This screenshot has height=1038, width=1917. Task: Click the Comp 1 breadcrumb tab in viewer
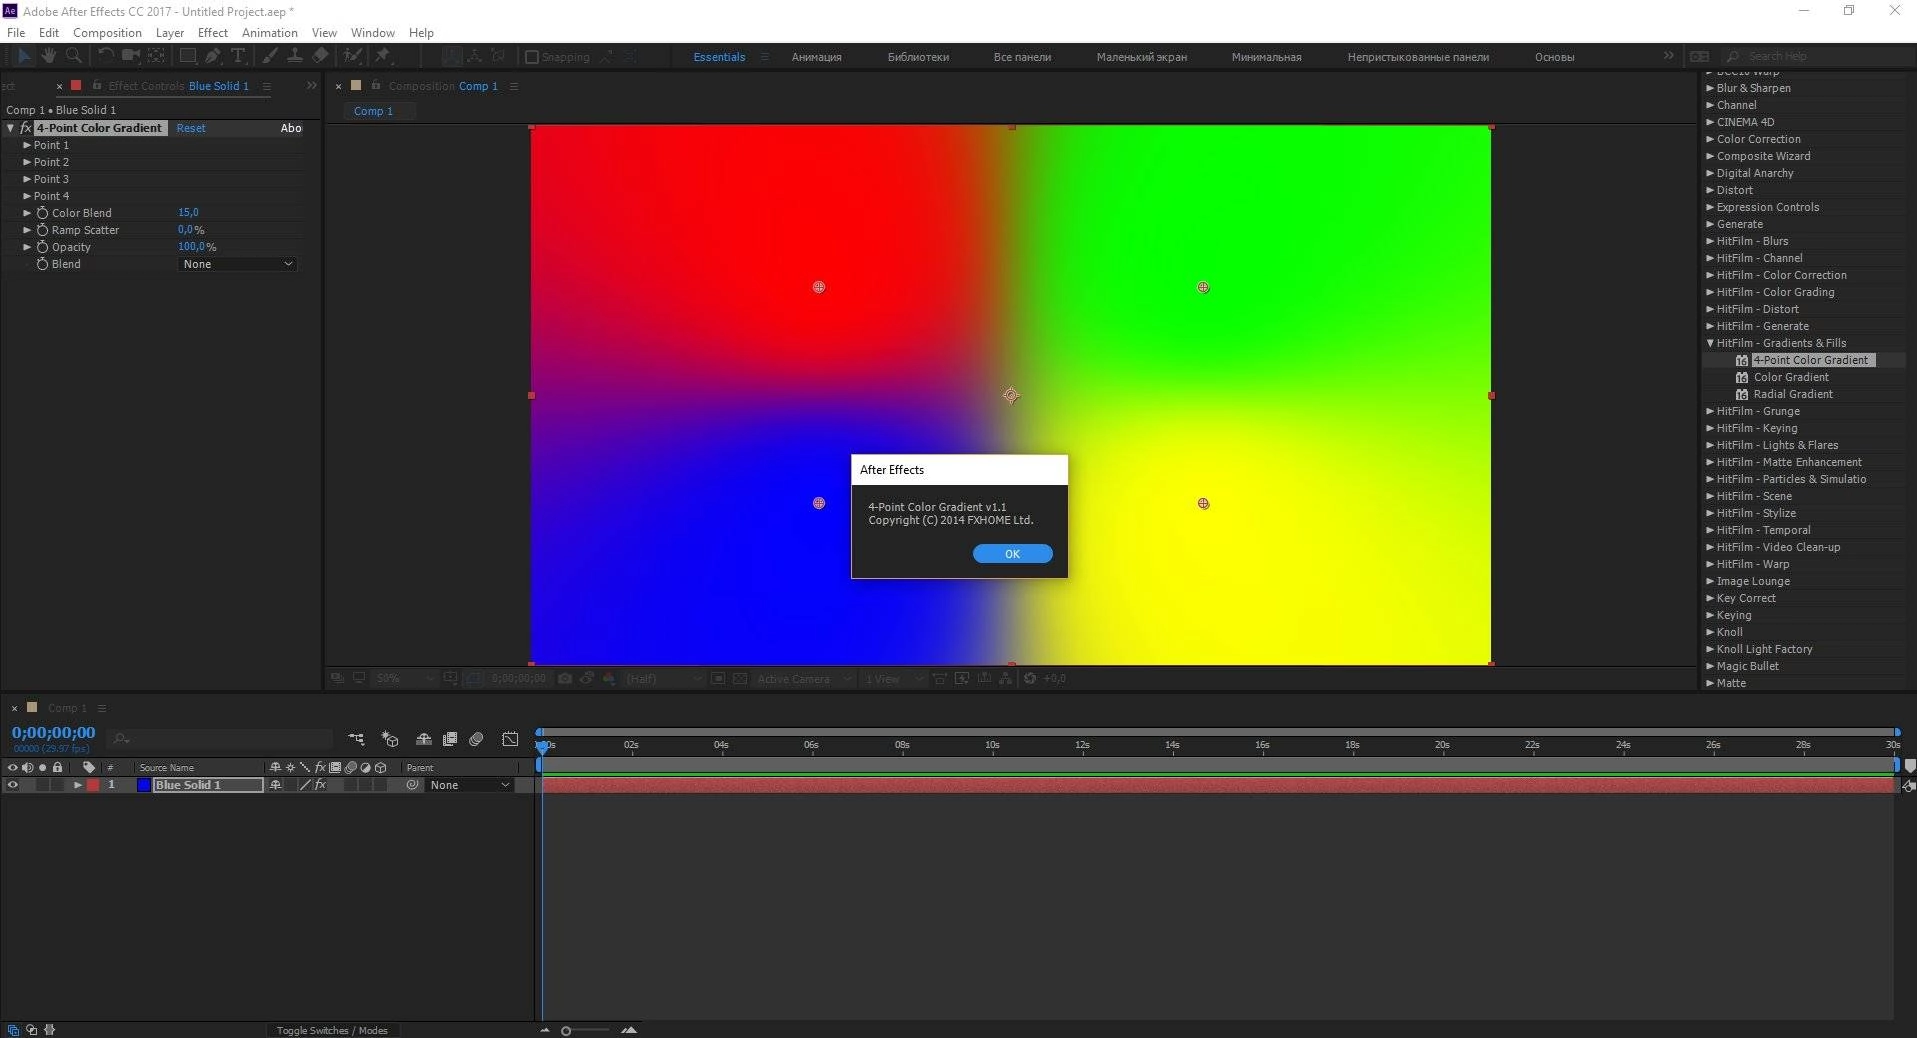(373, 111)
